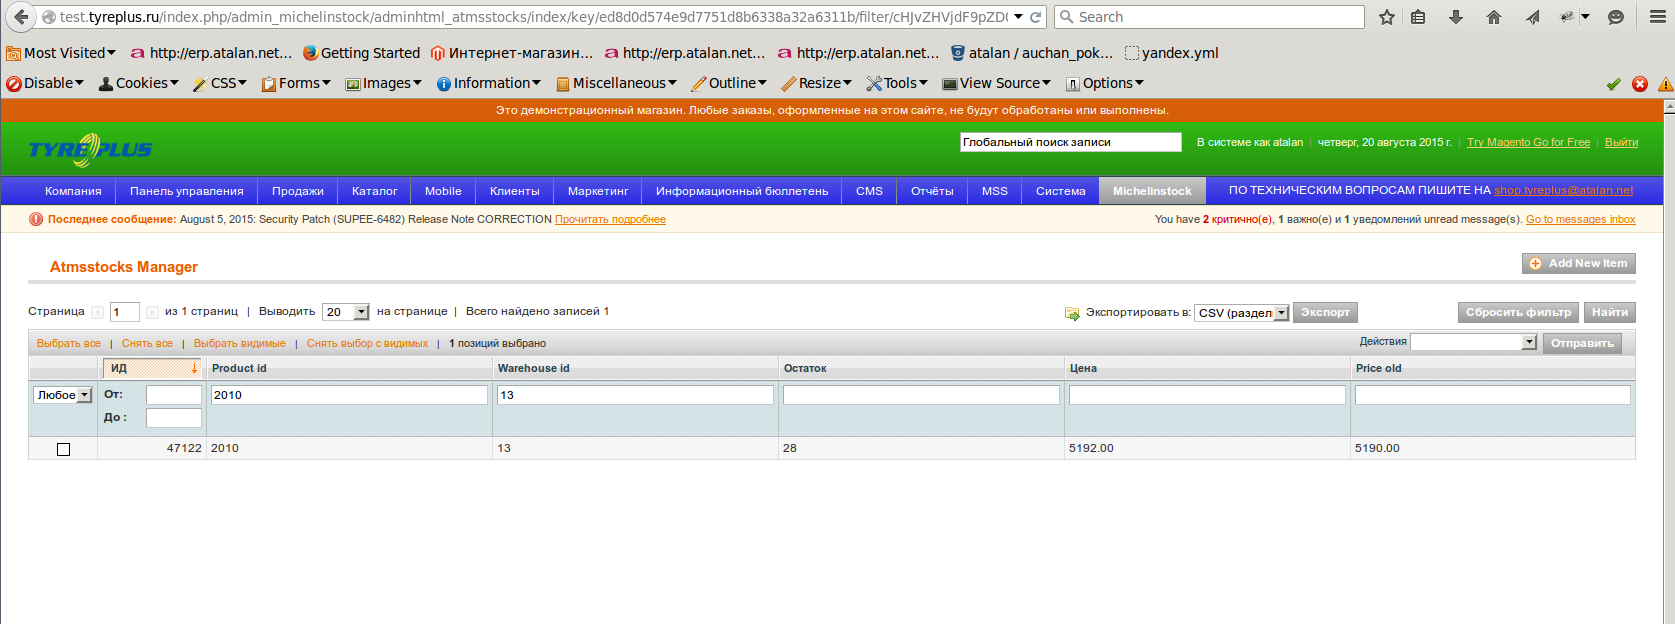Click red error cross icon

(x=1640, y=84)
